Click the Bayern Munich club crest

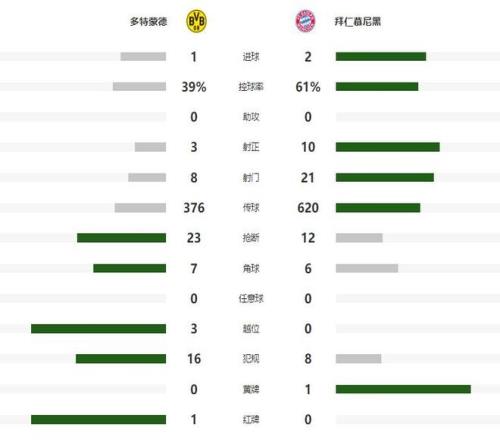point(305,21)
